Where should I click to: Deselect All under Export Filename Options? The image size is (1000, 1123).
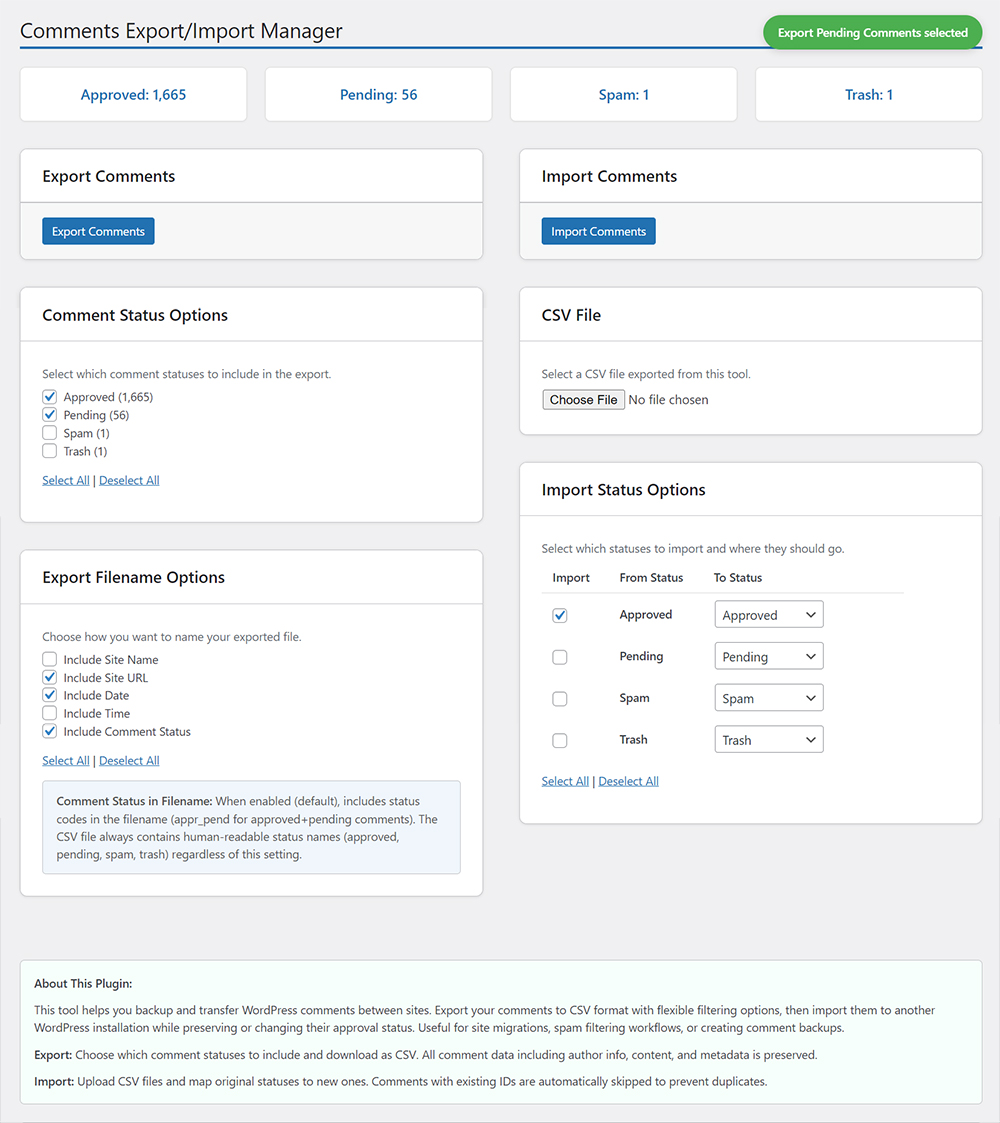tap(129, 760)
